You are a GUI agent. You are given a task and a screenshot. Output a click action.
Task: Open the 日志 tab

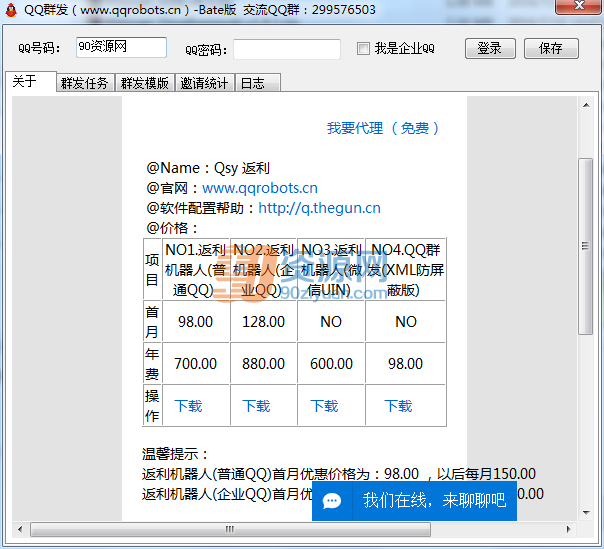pyautogui.click(x=258, y=83)
